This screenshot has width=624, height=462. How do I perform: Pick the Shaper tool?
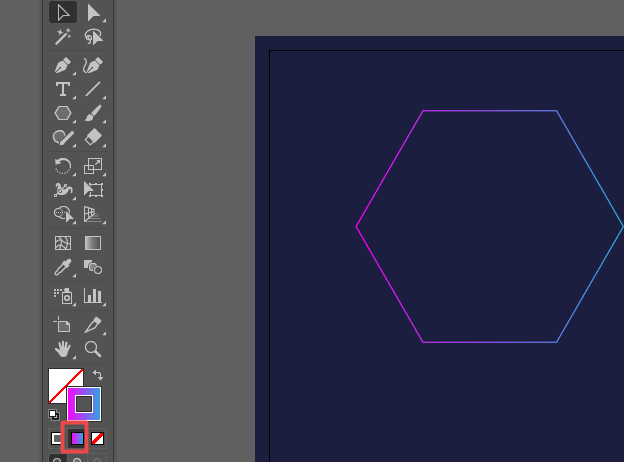(x=63, y=138)
